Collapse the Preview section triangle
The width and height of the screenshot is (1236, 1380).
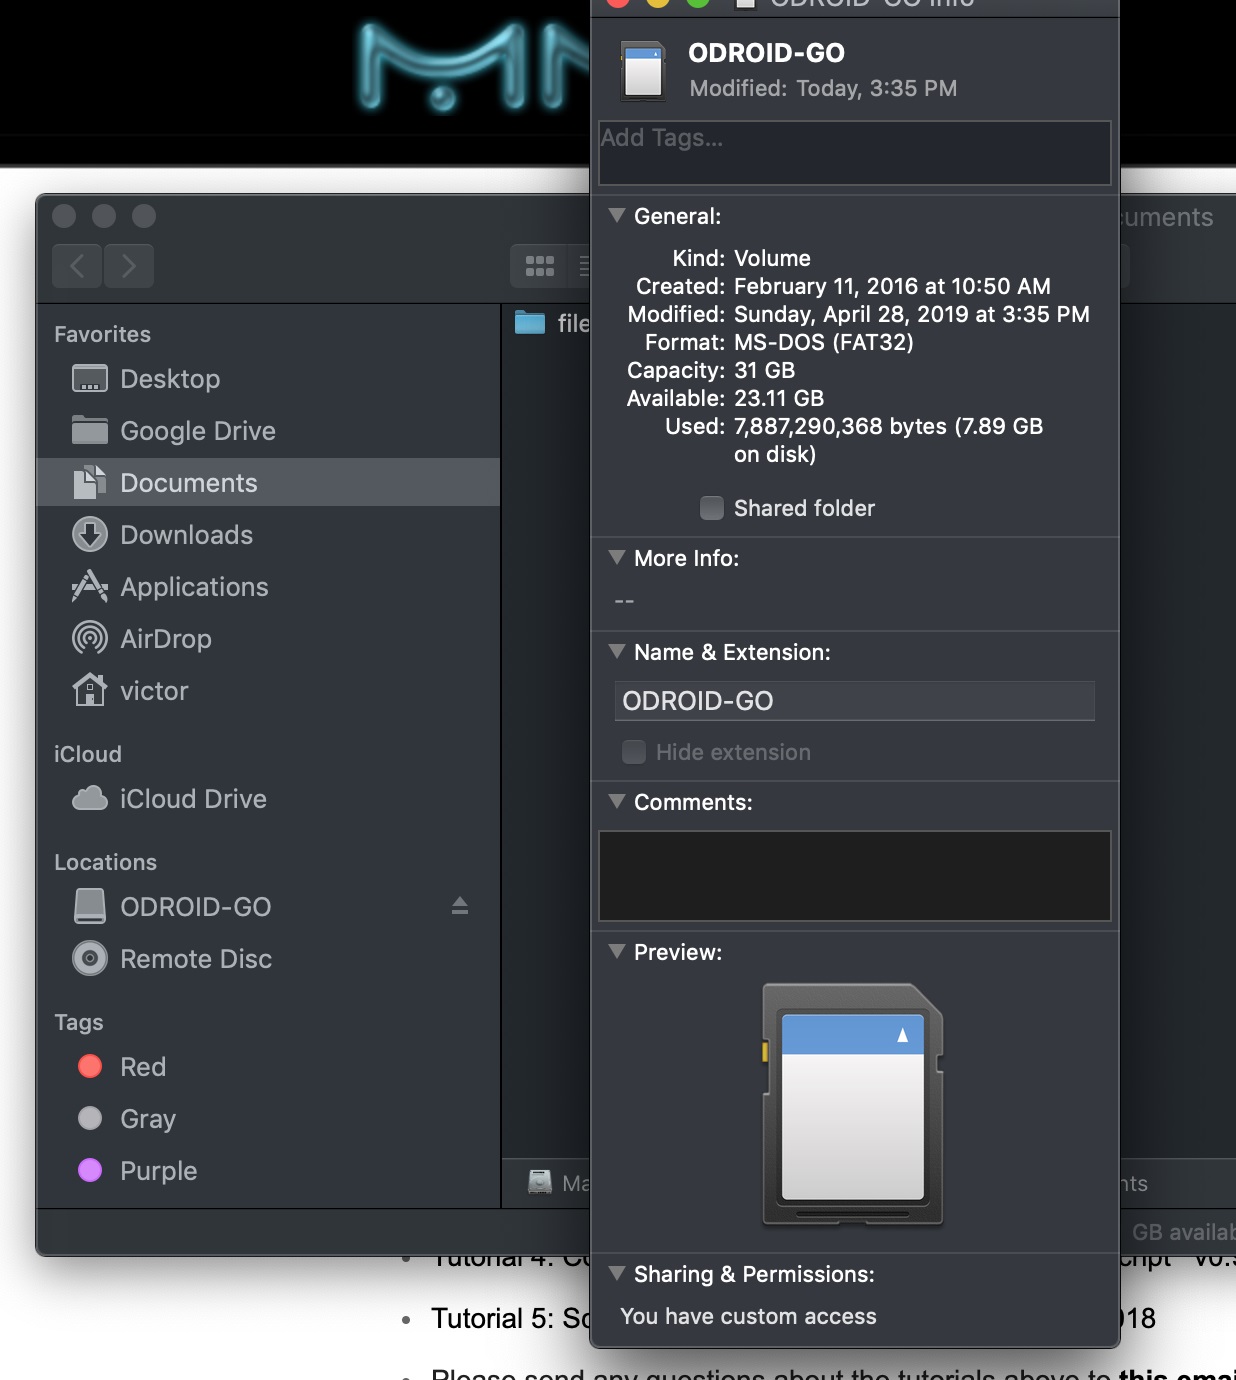coord(617,952)
